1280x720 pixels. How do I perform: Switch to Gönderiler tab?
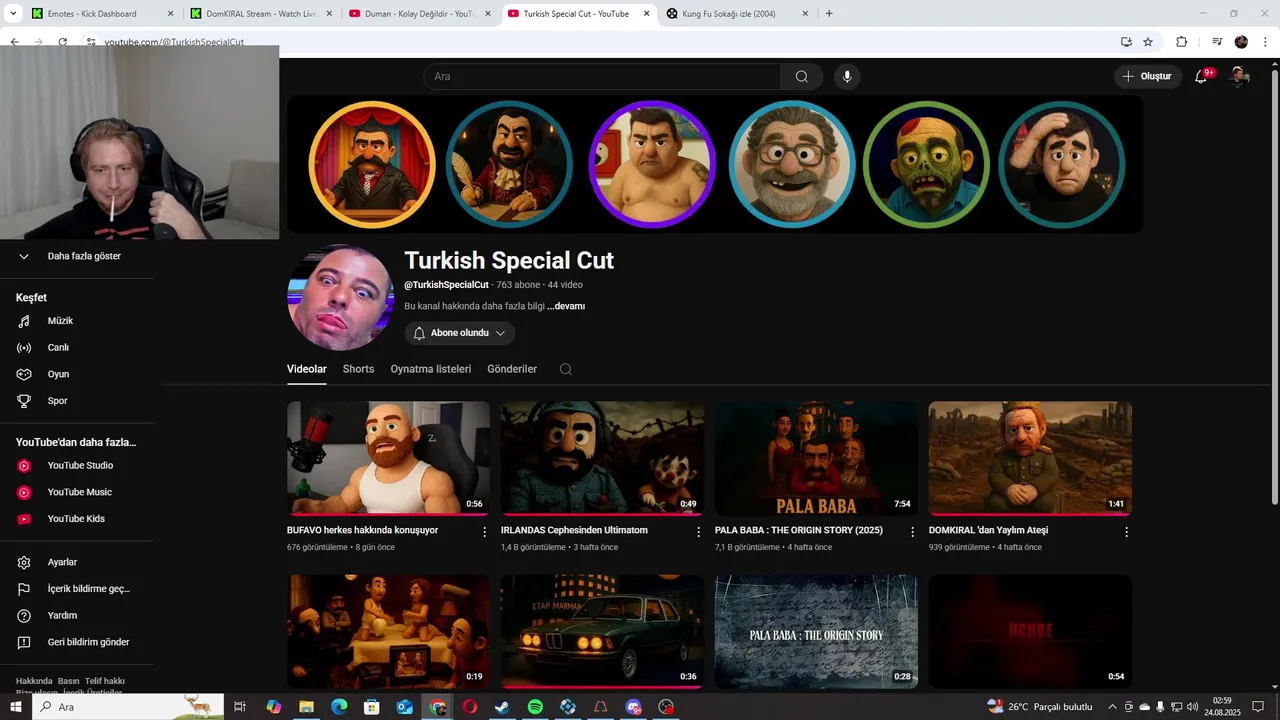pyautogui.click(x=512, y=369)
